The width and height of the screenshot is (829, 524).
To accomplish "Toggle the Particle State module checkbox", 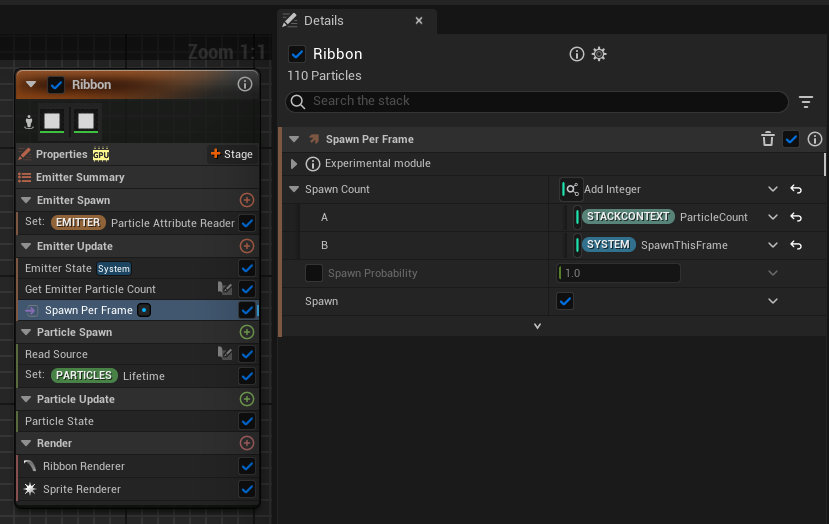I will pos(247,421).
